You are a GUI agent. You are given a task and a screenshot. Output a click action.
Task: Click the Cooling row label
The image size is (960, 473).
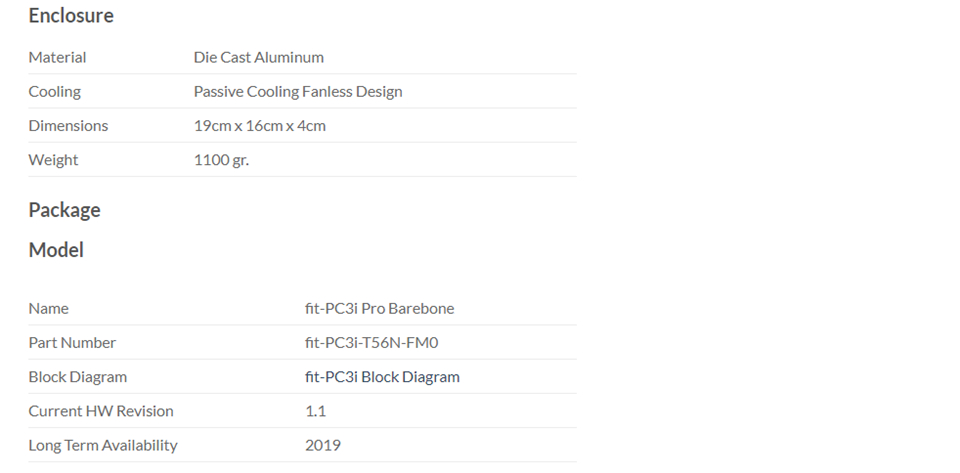pos(54,91)
